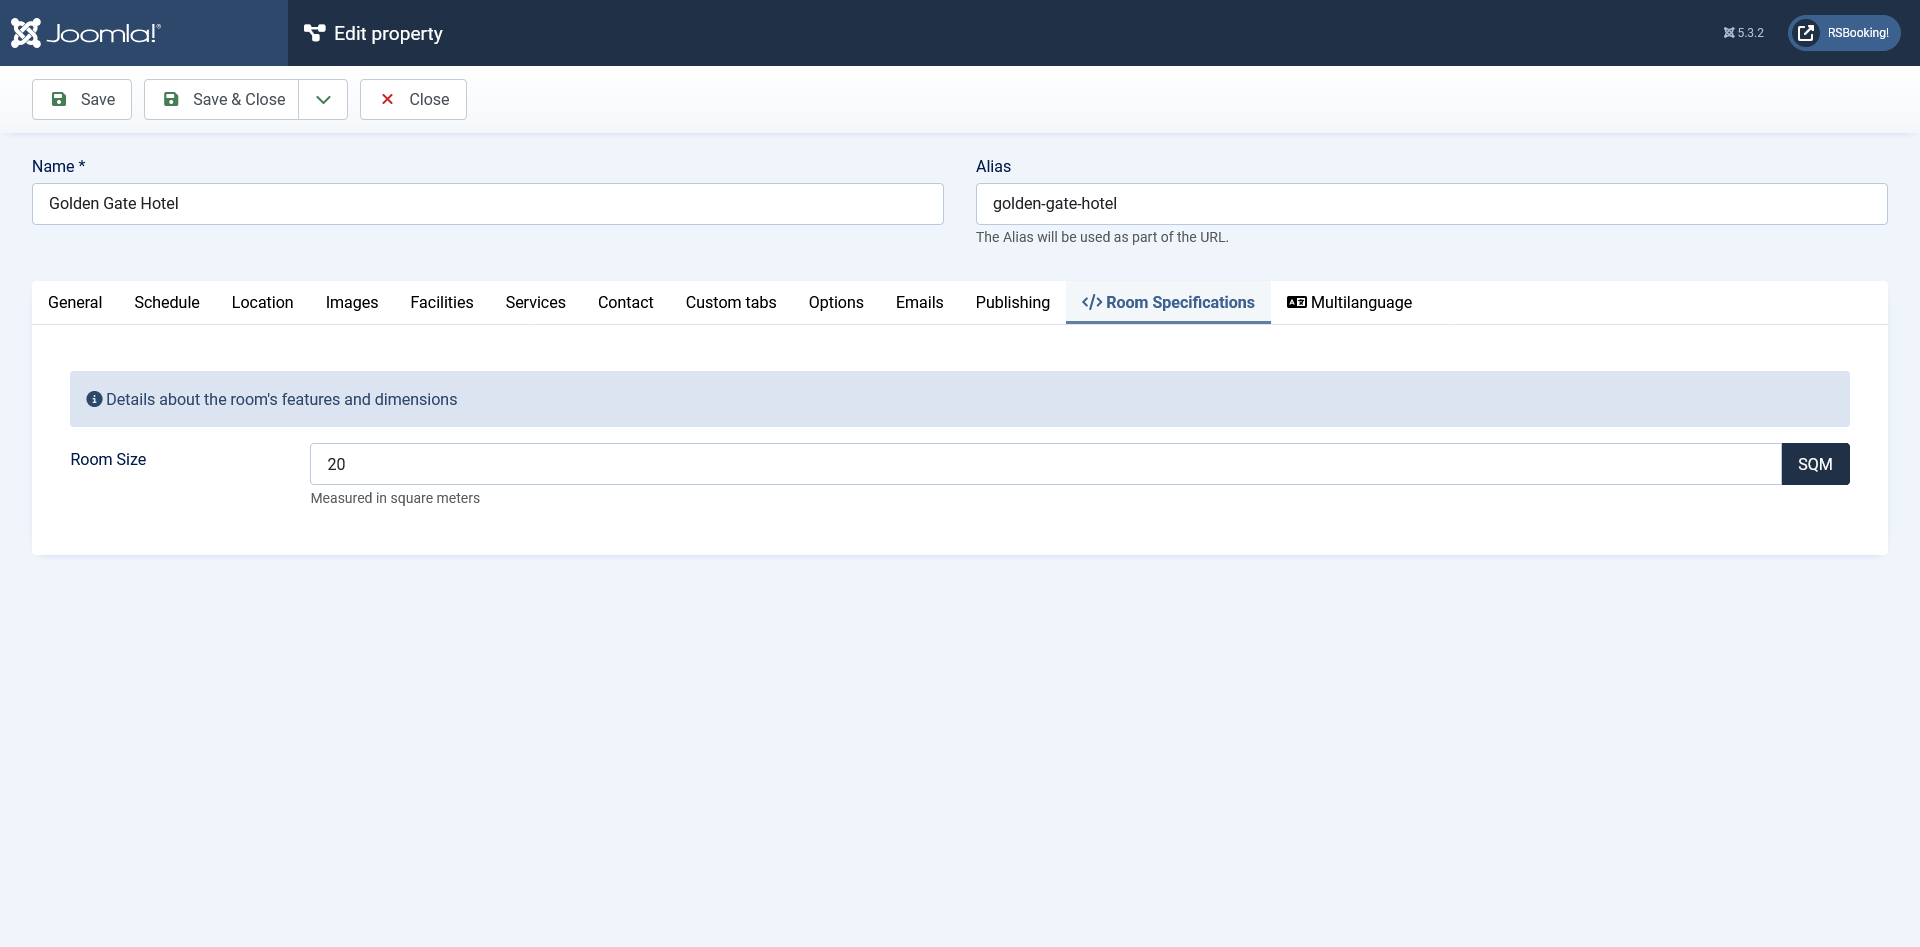Select the Services tab
This screenshot has height=947, width=1920.
pyautogui.click(x=536, y=302)
